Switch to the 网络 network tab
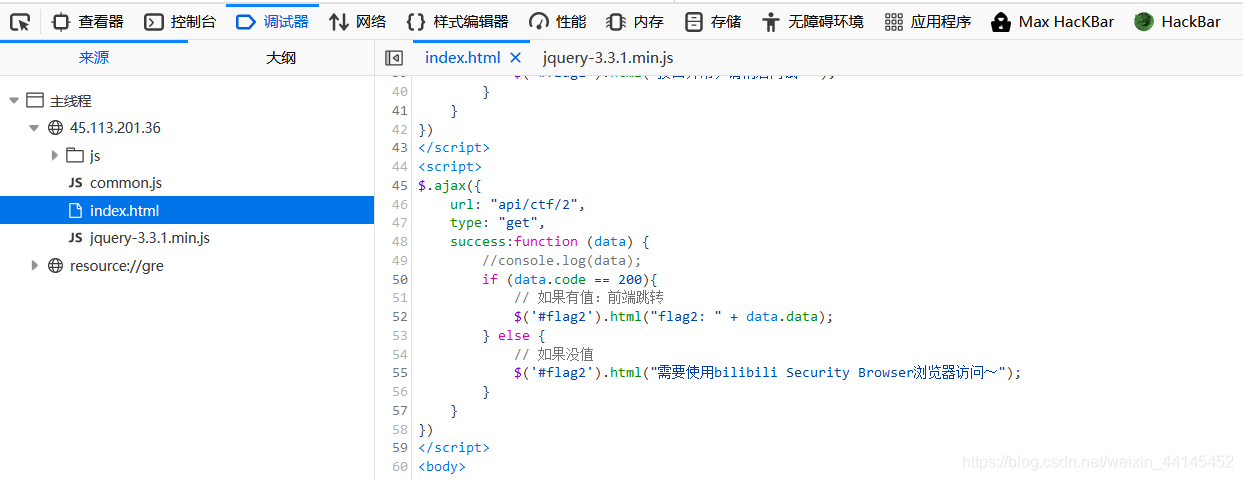1243x480 pixels. point(358,21)
